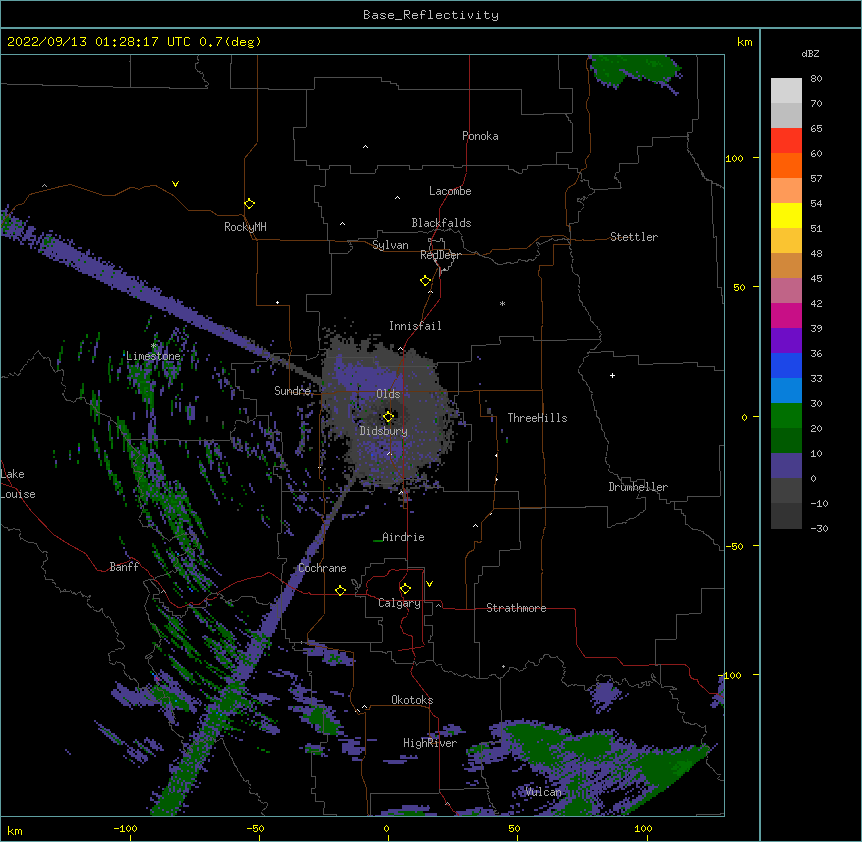Click the yellow diamond marker above Calgary
This screenshot has width=862, height=842.
pos(405,589)
